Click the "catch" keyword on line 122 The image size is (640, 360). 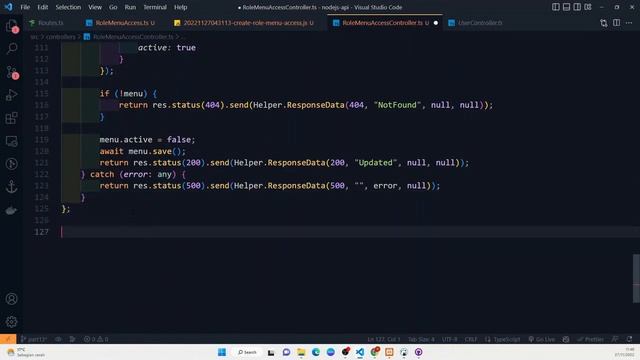tap(102, 174)
